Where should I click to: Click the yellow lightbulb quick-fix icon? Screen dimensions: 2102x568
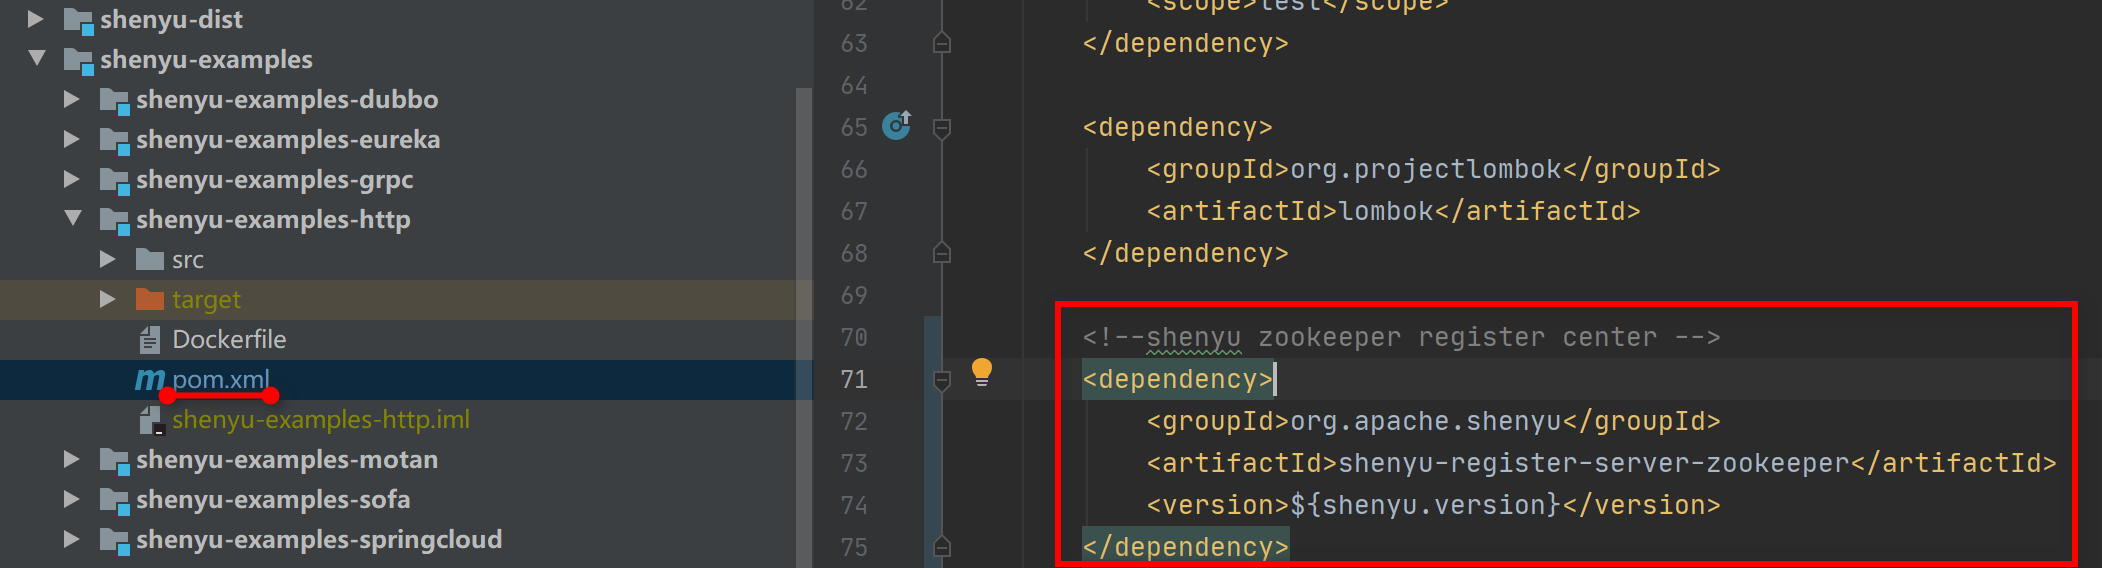982,372
